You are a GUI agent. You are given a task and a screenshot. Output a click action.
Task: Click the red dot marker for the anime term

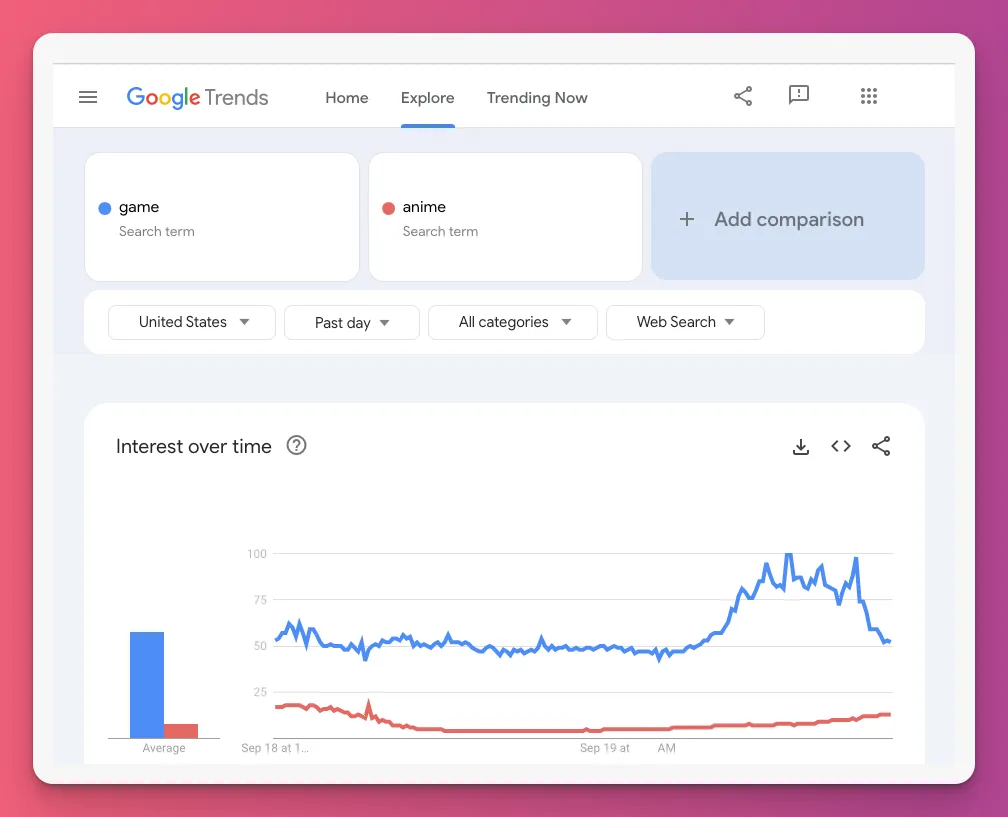[388, 207]
